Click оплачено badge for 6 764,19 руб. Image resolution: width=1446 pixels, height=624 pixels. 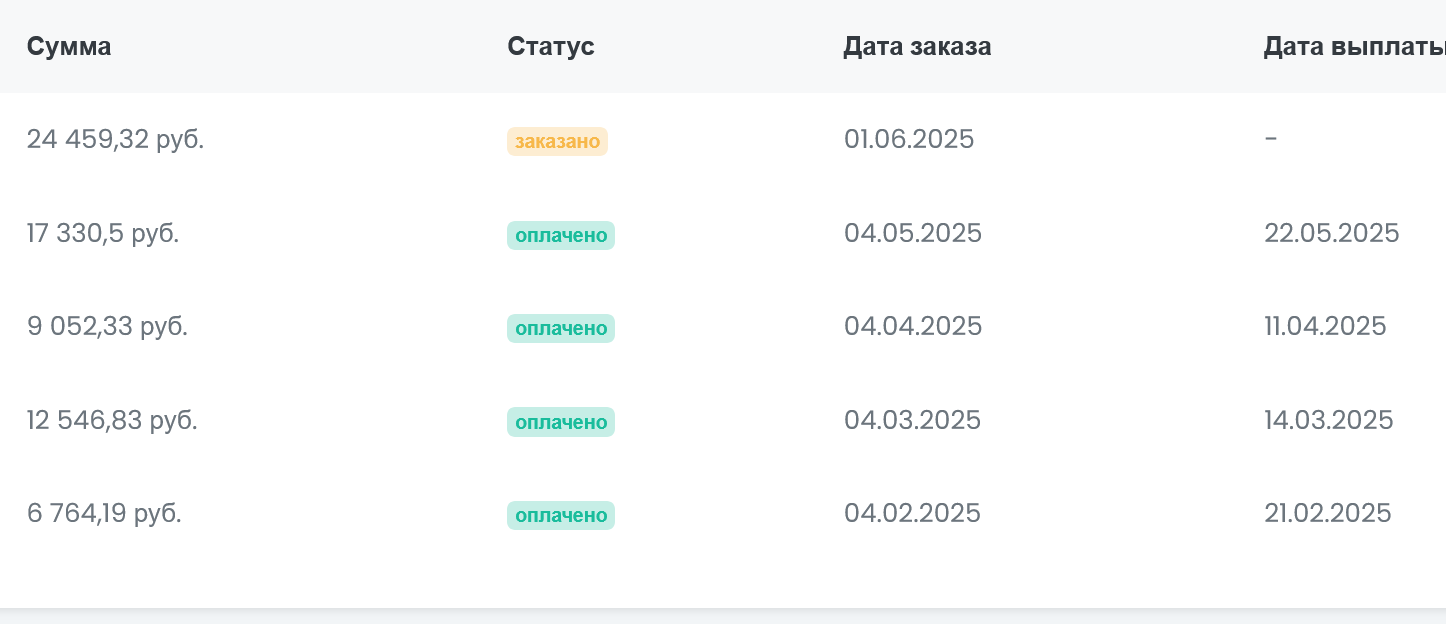[561, 515]
